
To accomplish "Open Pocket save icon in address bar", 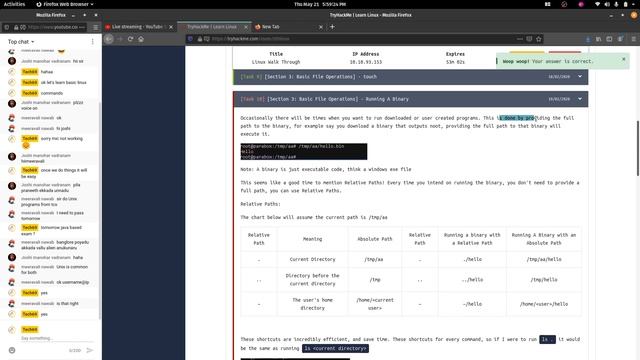I will pyautogui.click(x=529, y=39).
